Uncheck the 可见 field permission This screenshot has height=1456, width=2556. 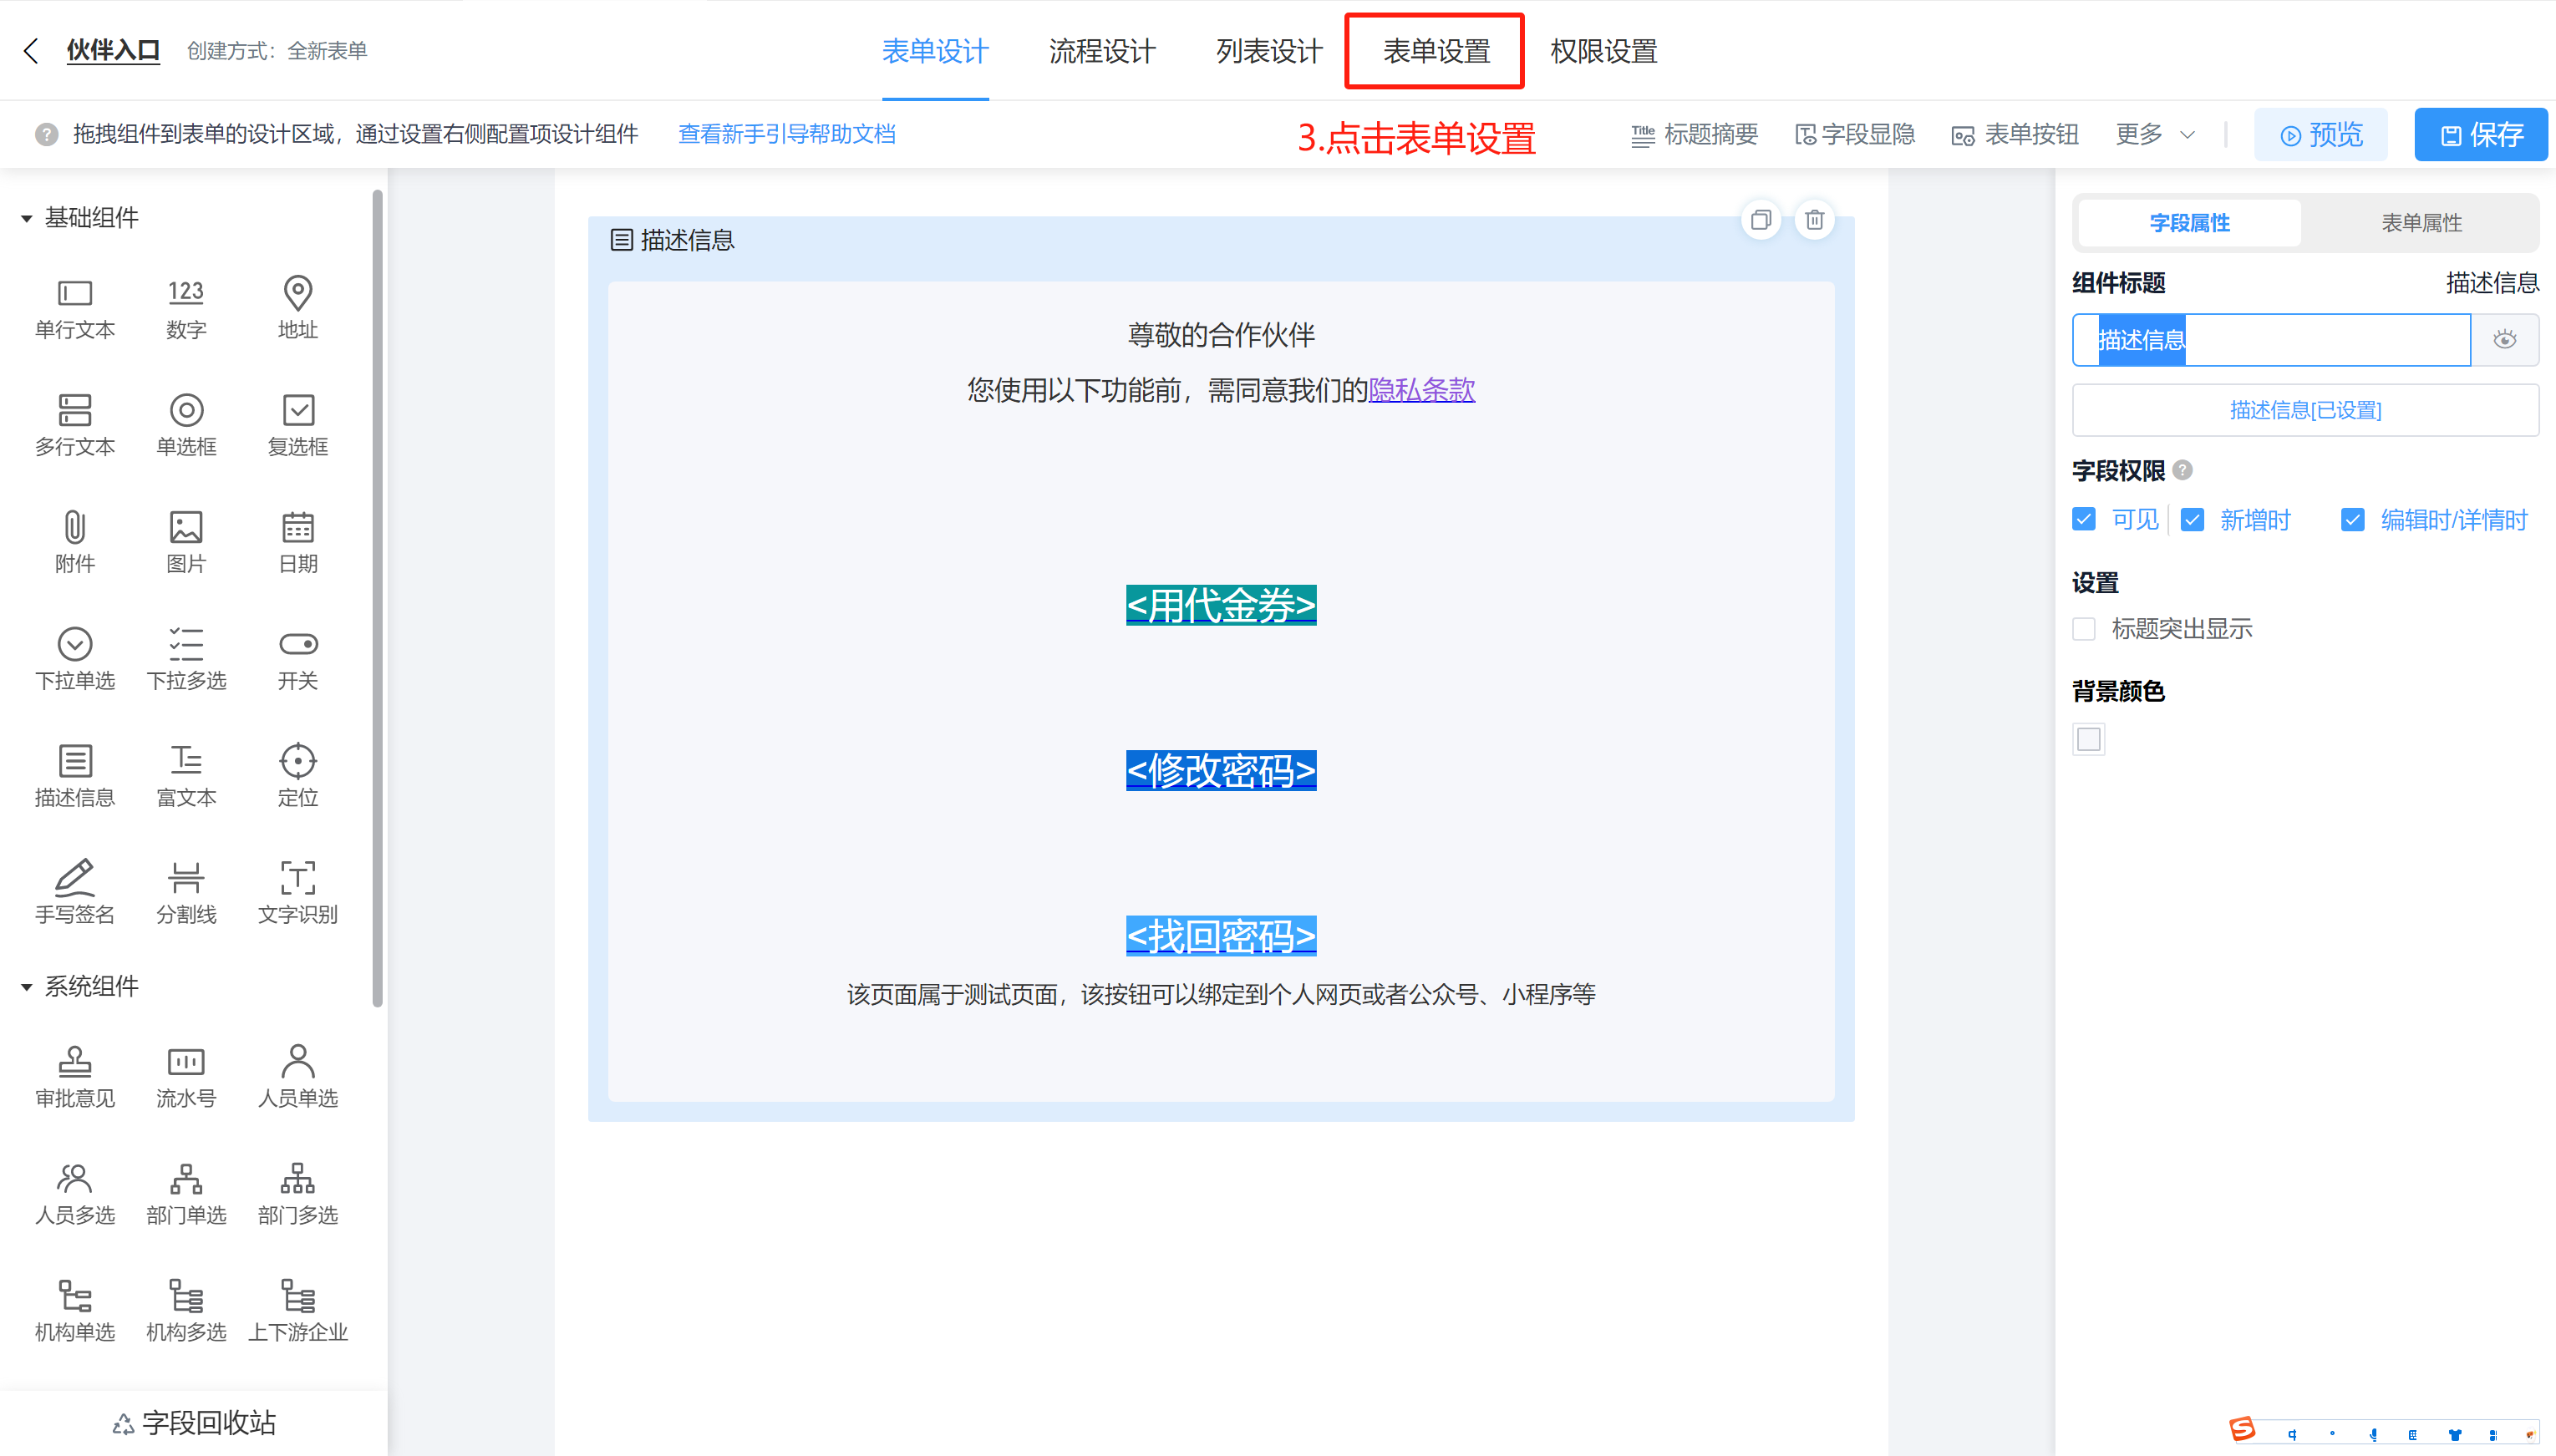click(x=2084, y=519)
